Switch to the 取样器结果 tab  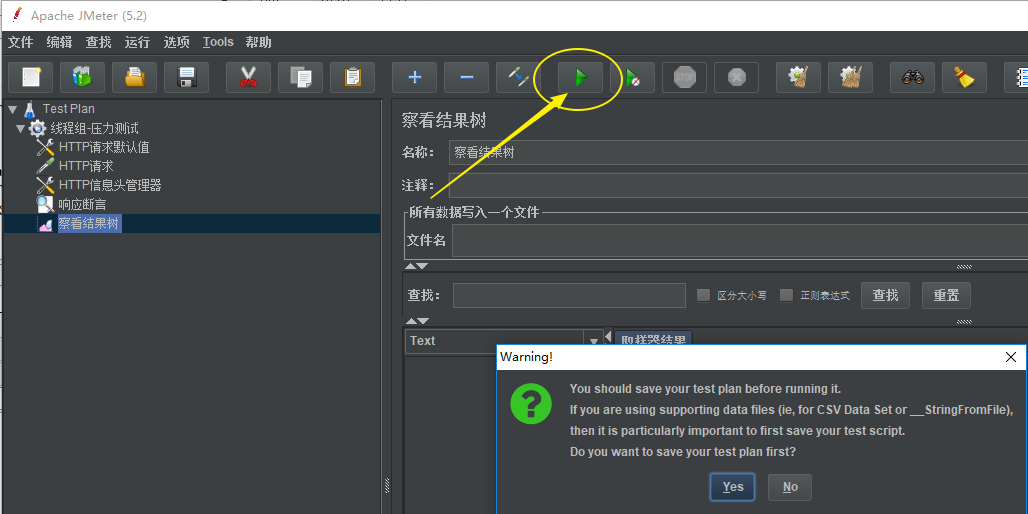654,339
